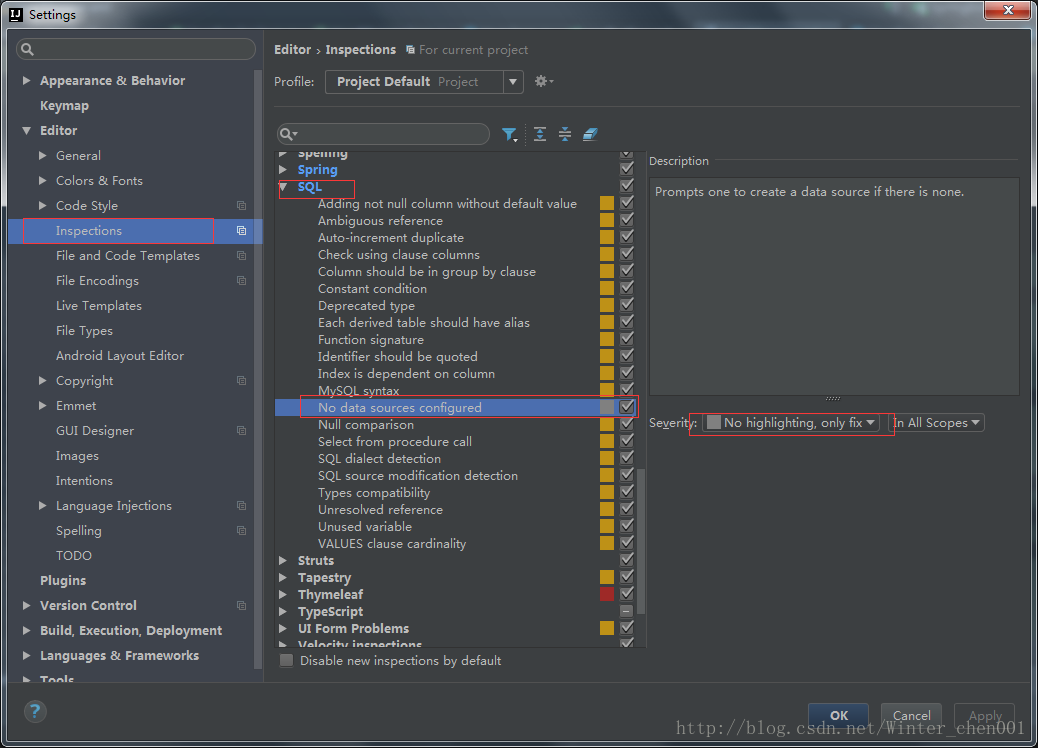Expand the Languages & Frameworks section
Viewport: 1038px width, 748px height.
26,655
